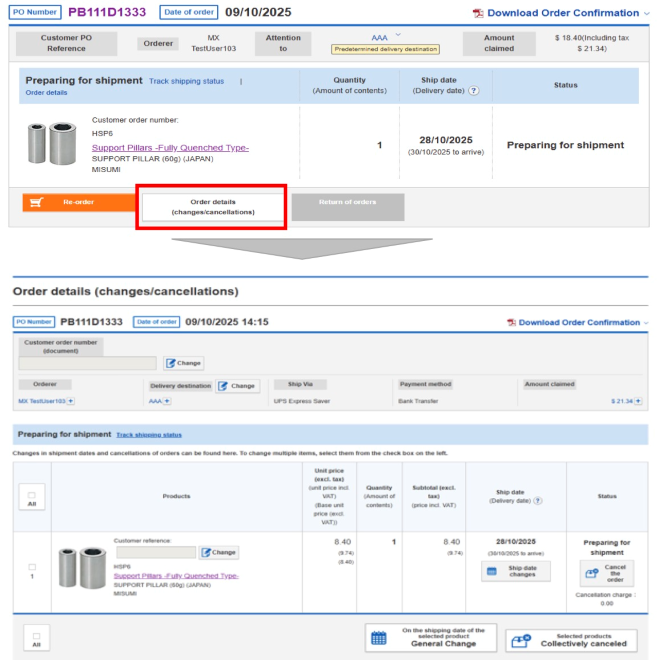Click the Customer order number document input field
This screenshot has height=660, width=660.
click(87, 363)
